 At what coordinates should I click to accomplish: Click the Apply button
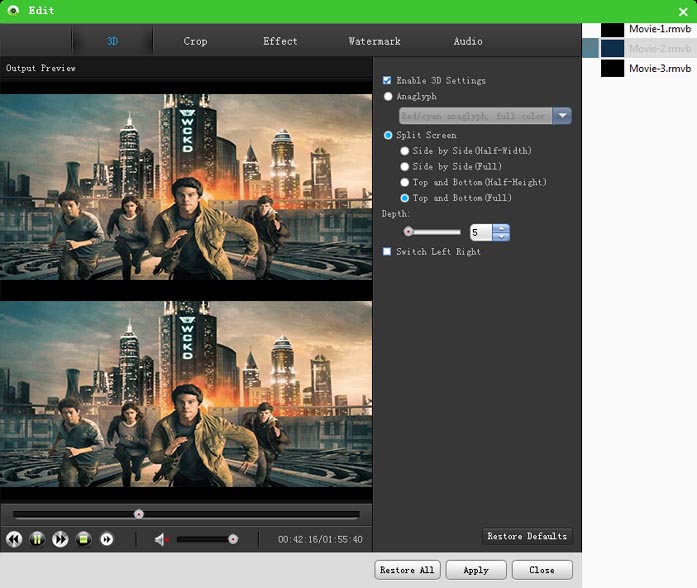[476, 570]
